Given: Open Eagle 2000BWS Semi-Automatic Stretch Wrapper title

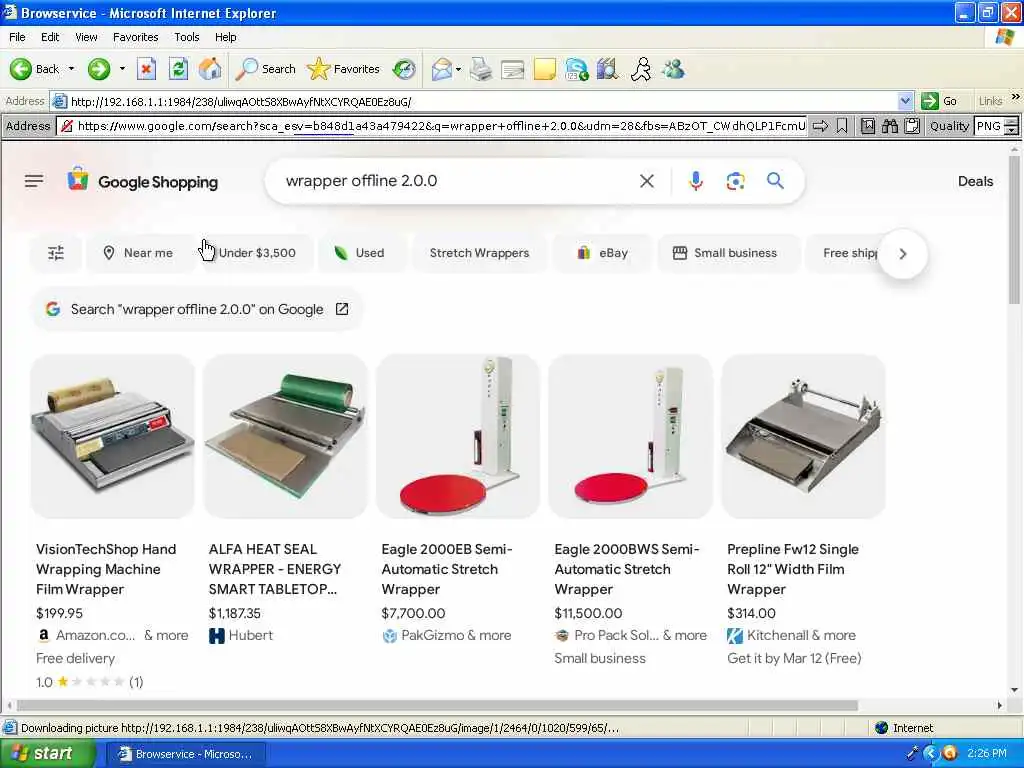Looking at the screenshot, I should pos(626,569).
